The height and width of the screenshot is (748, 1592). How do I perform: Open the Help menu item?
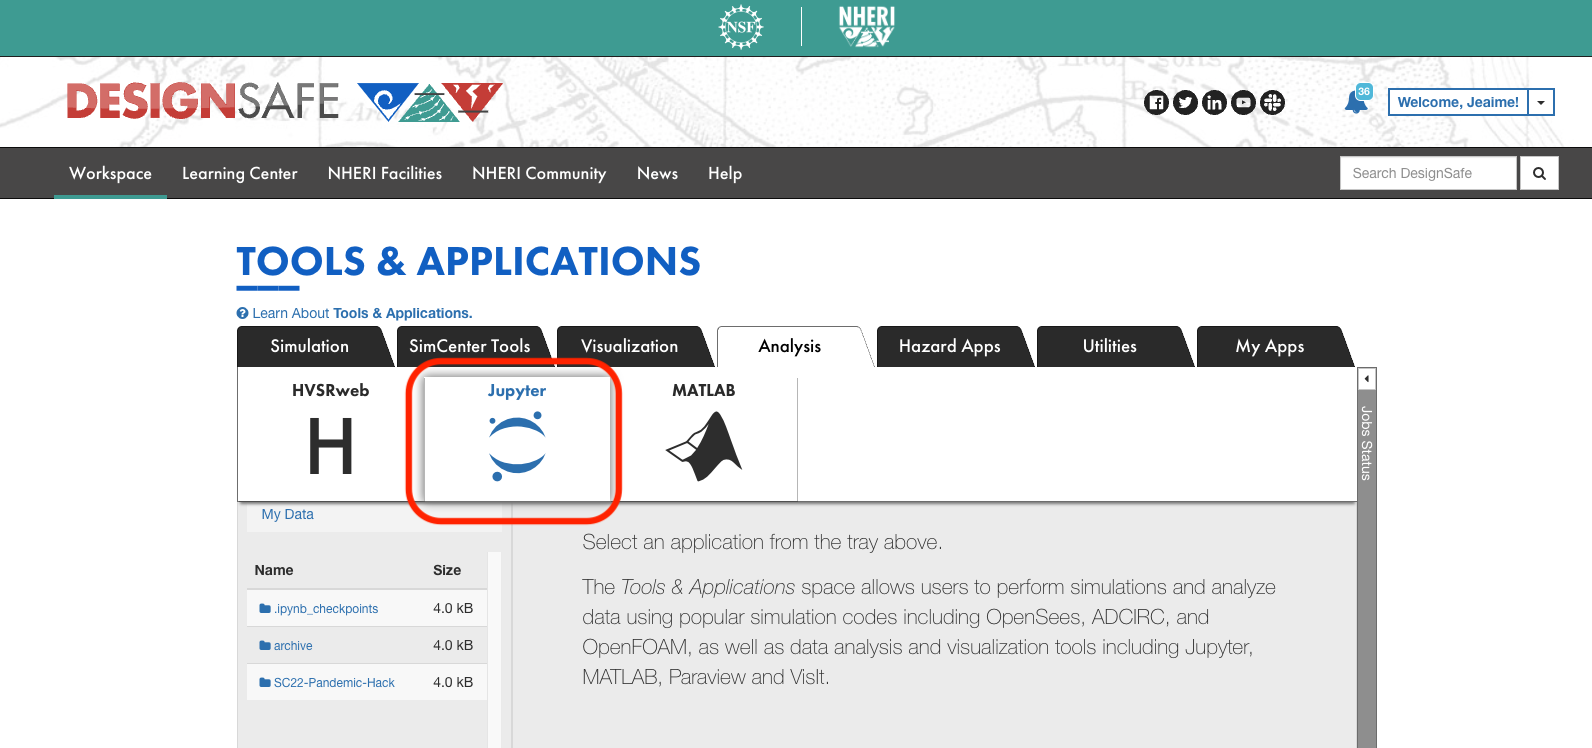(x=725, y=173)
